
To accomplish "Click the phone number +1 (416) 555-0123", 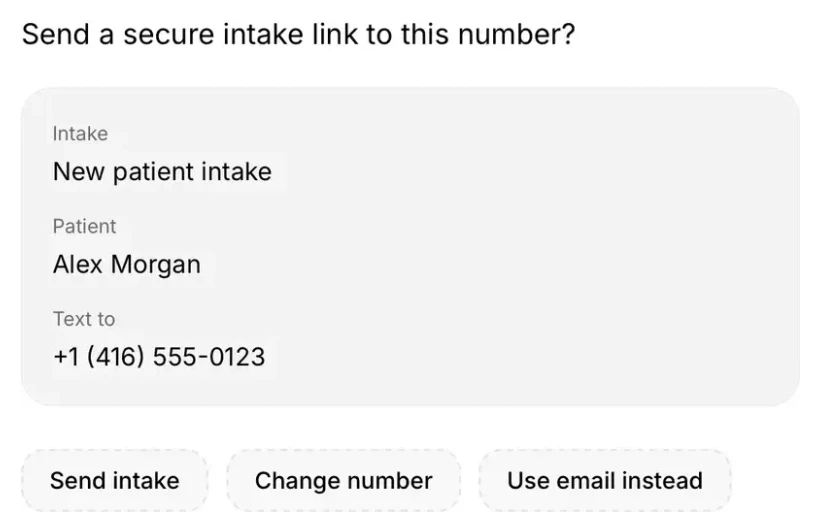I will pyautogui.click(x=159, y=357).
